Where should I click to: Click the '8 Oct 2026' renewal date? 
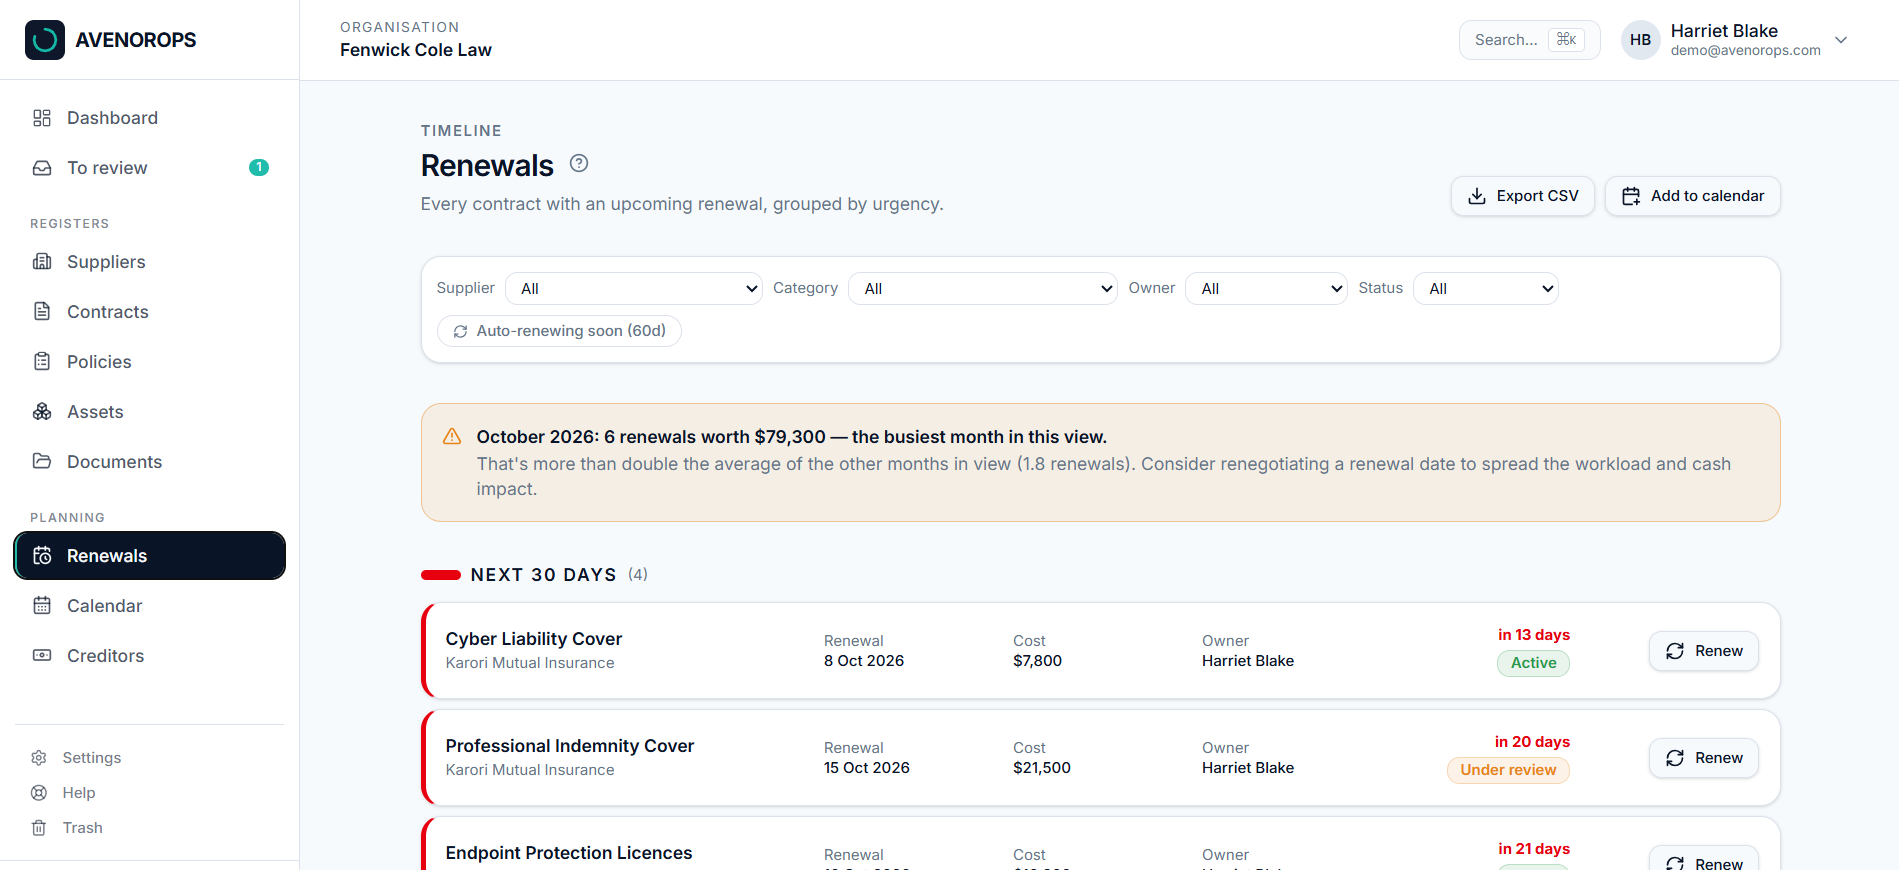point(864,661)
